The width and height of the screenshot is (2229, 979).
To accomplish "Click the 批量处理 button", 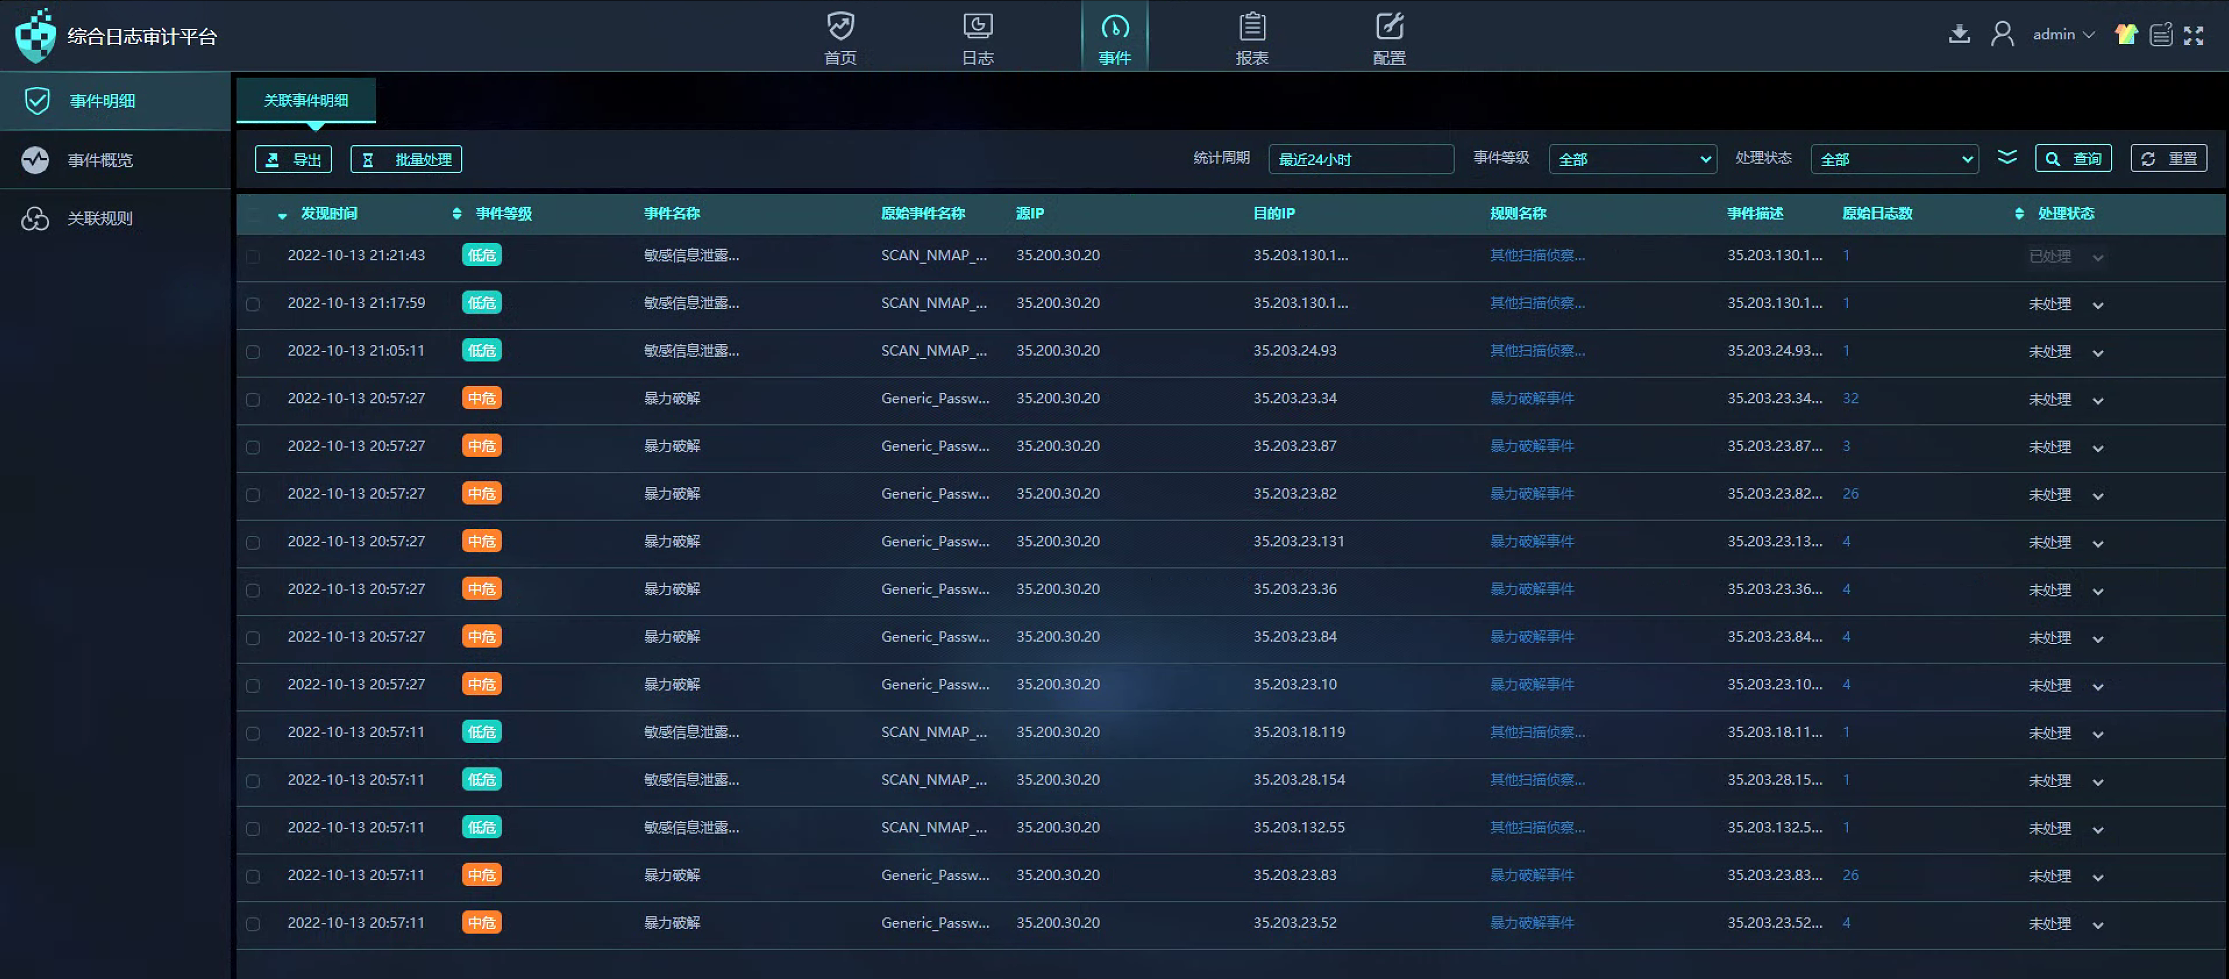I will click(406, 159).
